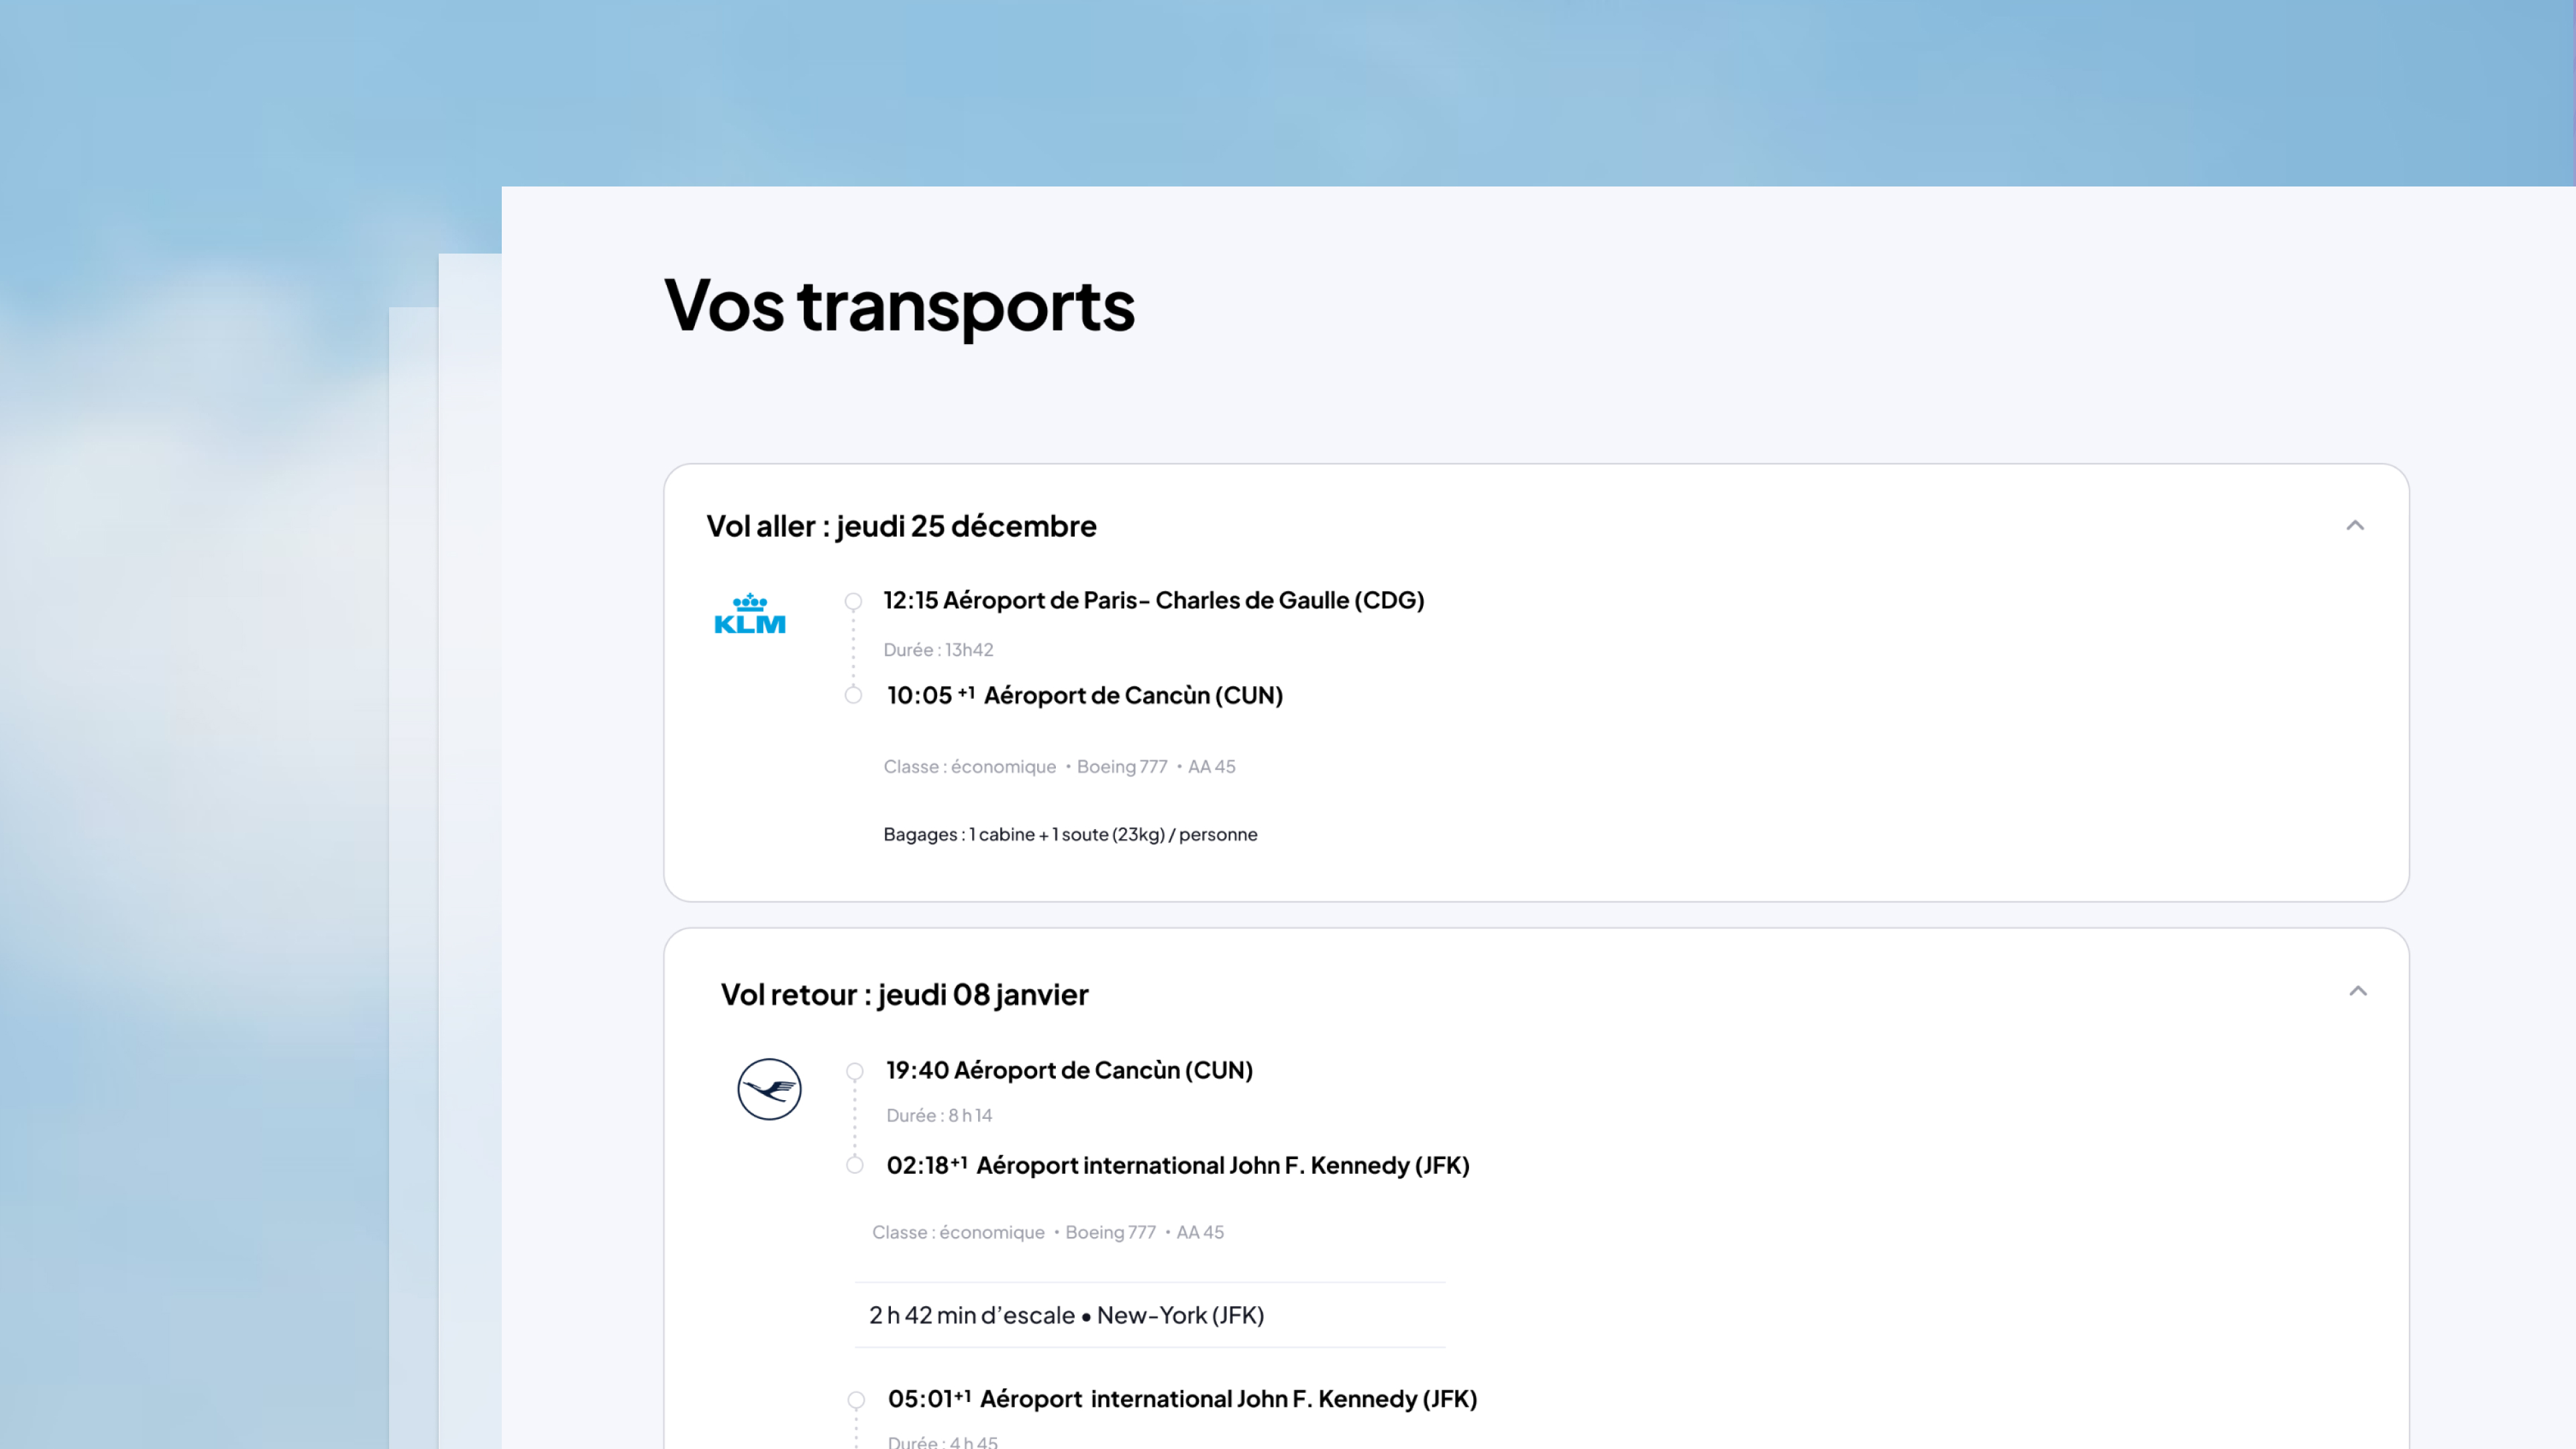
Task: Collapse the Vol retour section chevron
Action: click(x=2358, y=991)
